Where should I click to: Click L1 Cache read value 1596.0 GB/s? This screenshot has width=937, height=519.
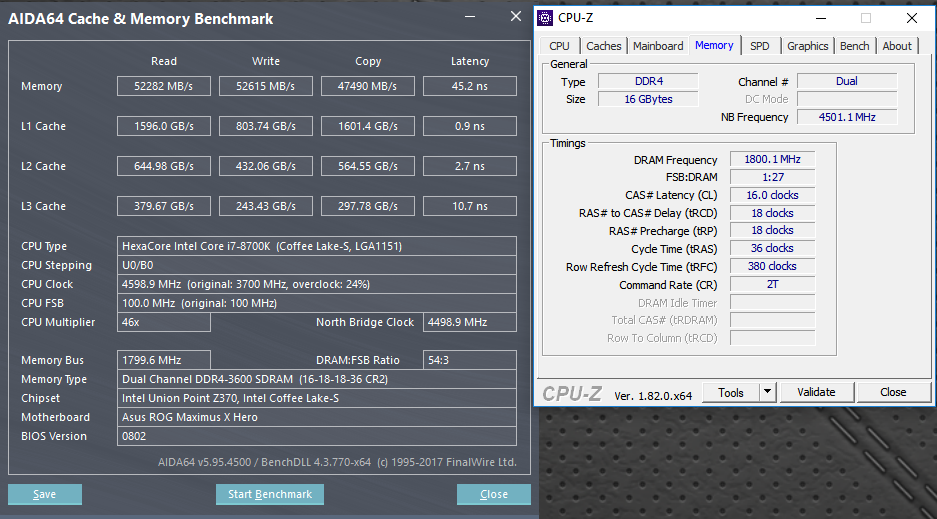click(x=164, y=126)
